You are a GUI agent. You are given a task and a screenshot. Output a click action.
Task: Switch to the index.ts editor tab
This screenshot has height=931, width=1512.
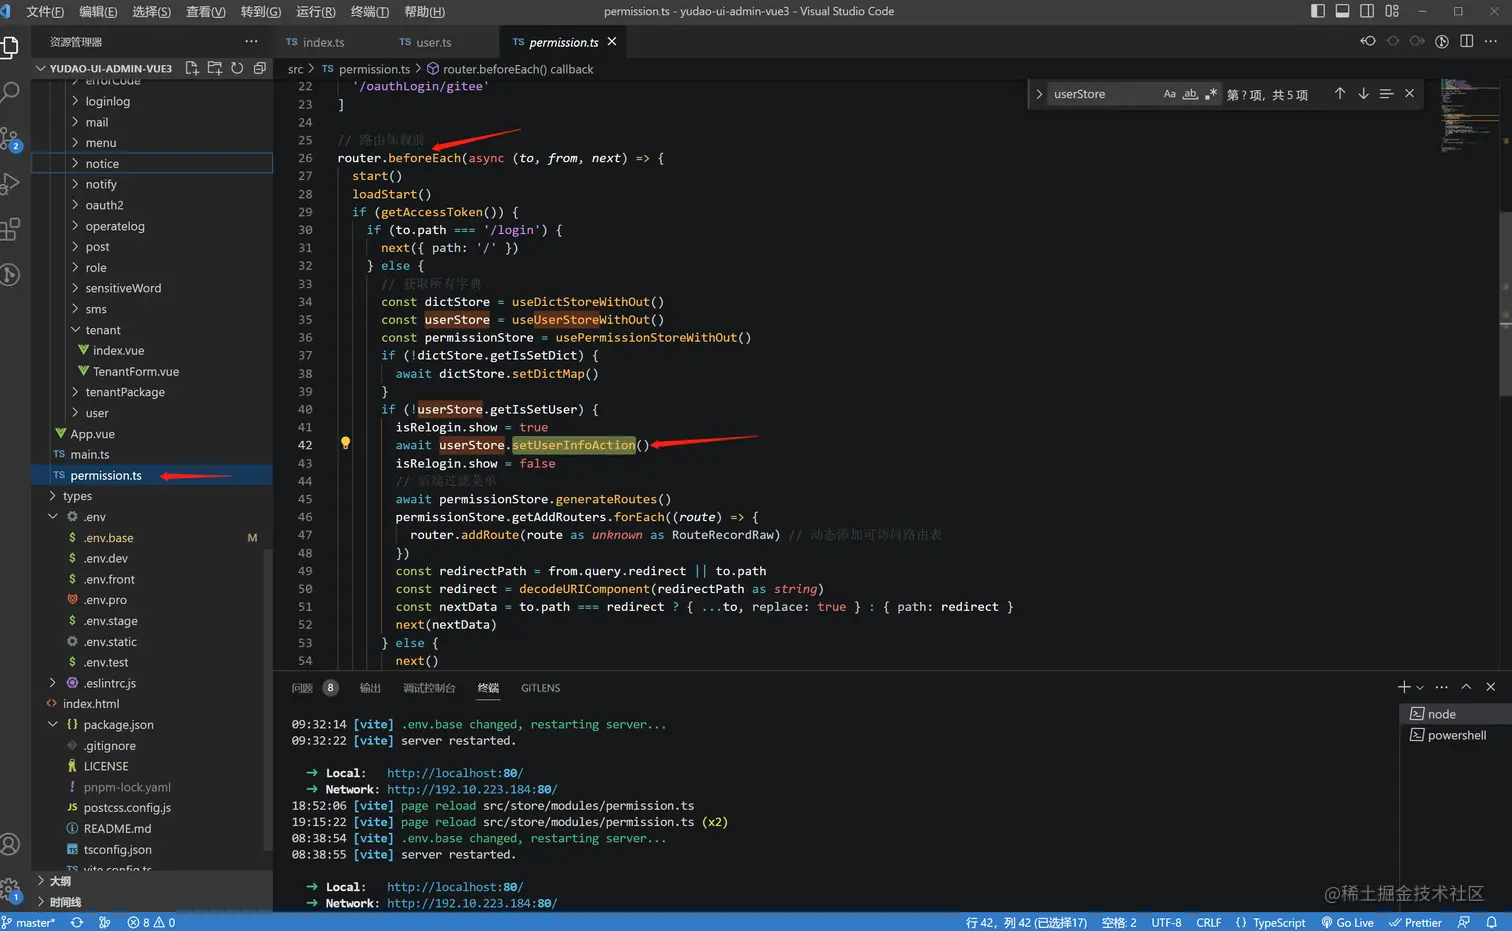[324, 42]
